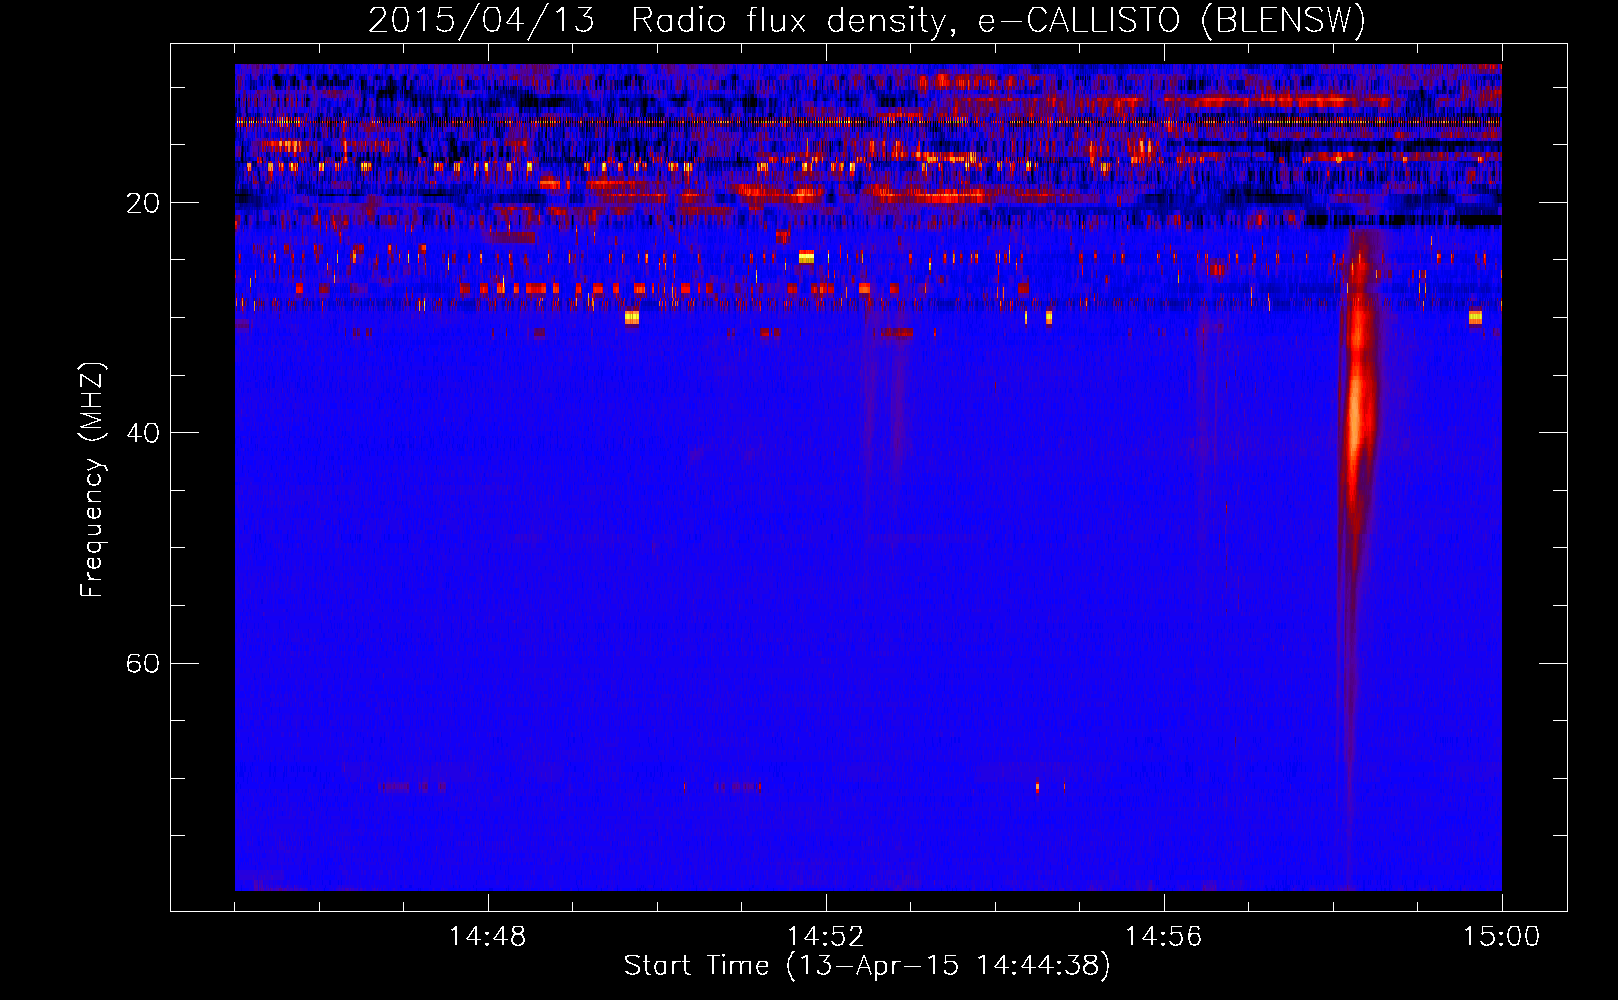Click the 'Start Time (13-Apr-15 14:44:38)' label
Viewport: 1618px width, 1000px height.
coord(867,966)
